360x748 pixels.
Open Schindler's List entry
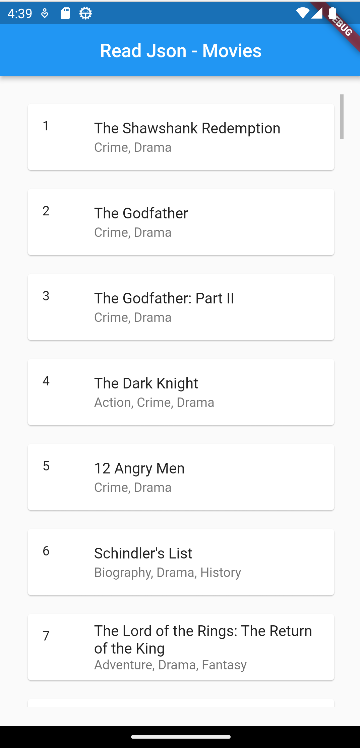pos(181,561)
